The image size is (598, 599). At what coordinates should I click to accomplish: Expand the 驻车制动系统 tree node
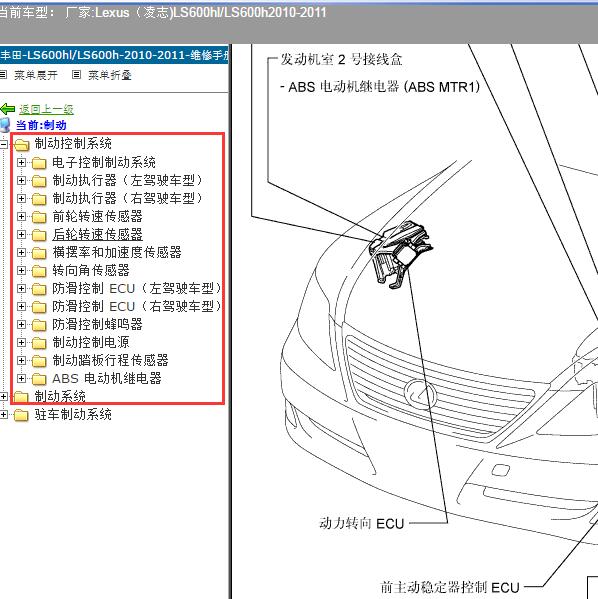tap(3, 414)
